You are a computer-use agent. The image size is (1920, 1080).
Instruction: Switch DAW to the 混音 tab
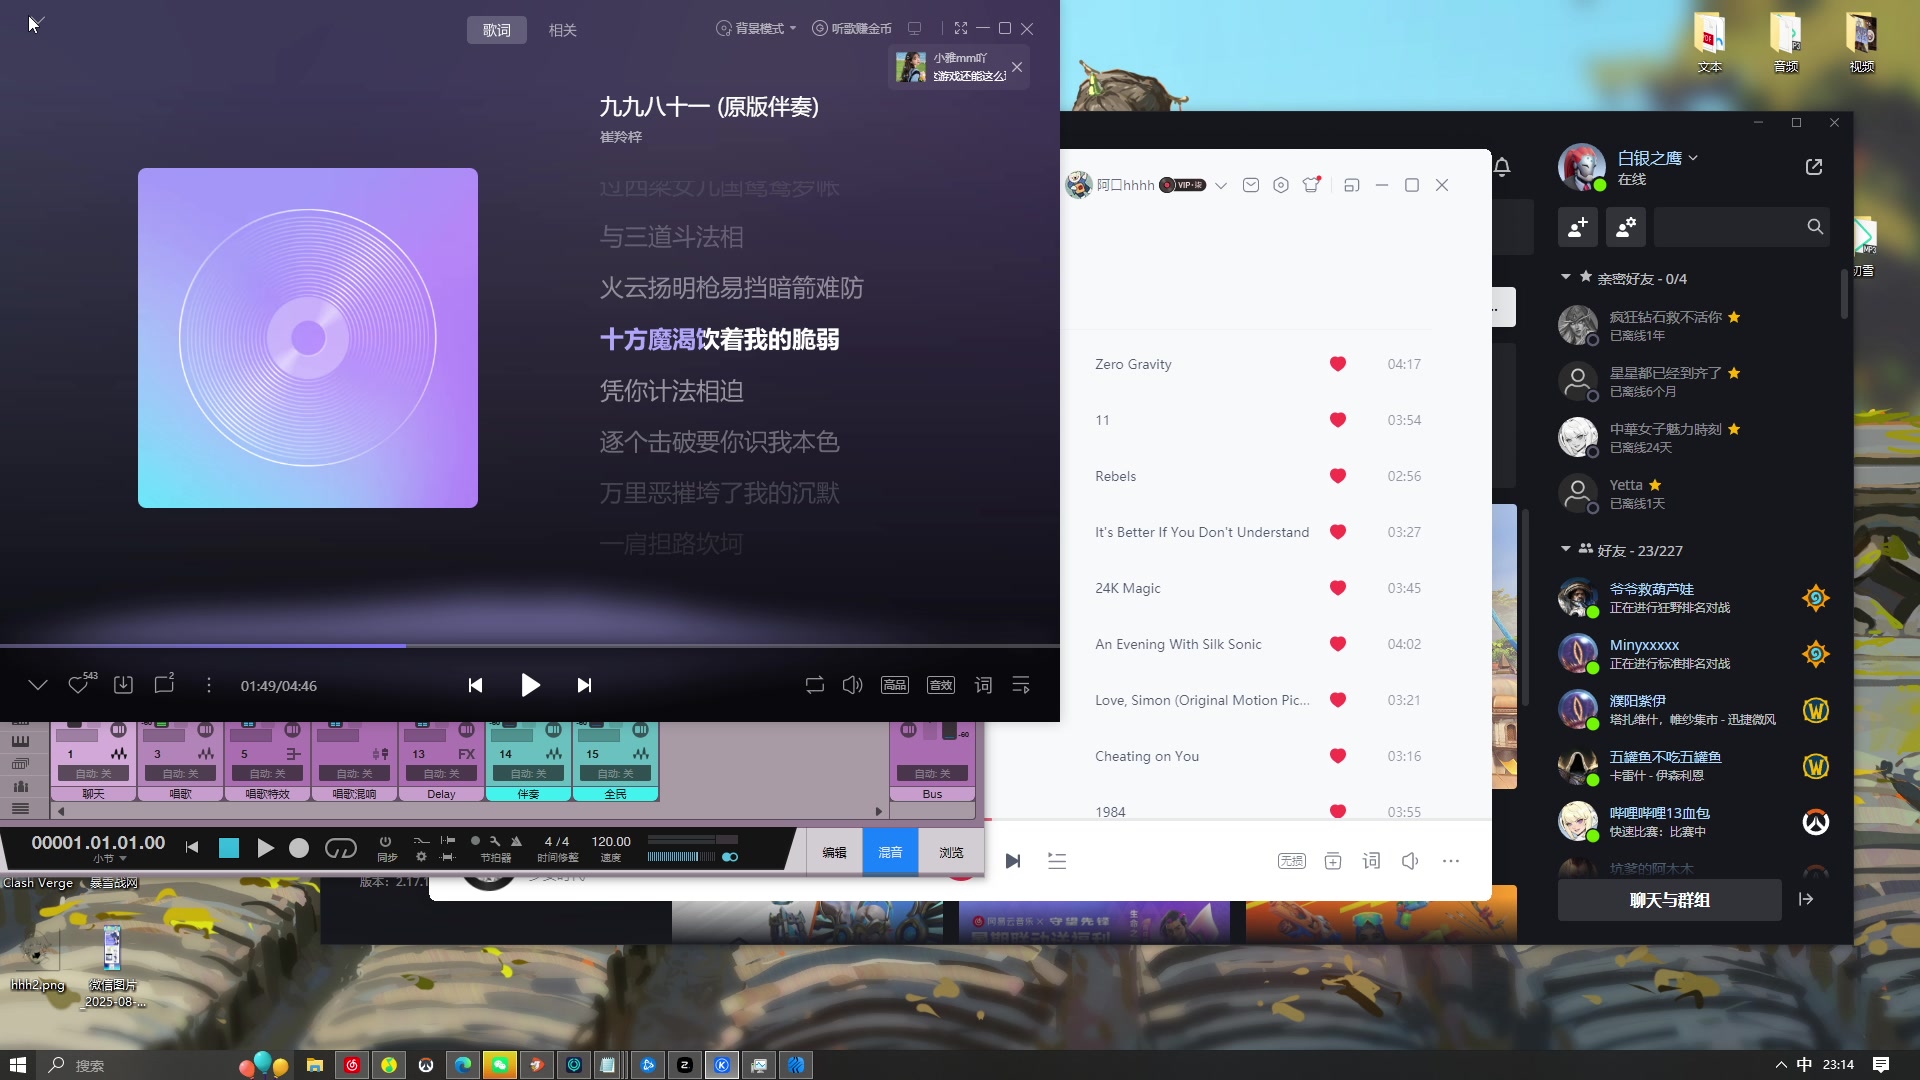pyautogui.click(x=890, y=853)
